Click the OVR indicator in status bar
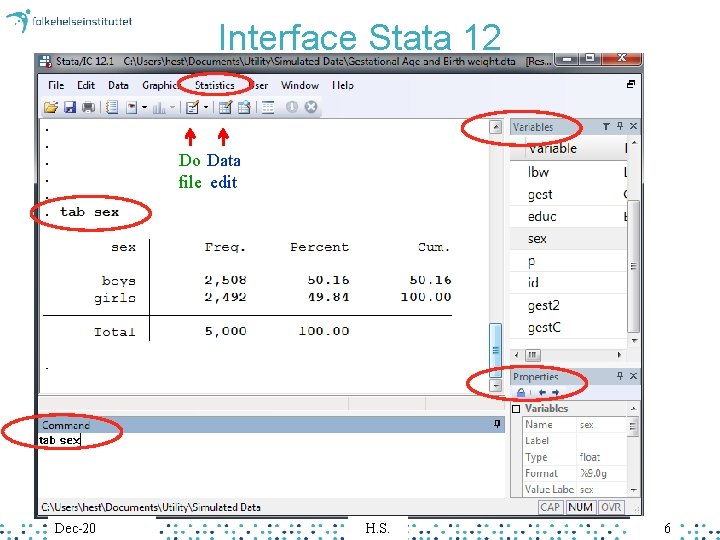The image size is (720, 540). tap(611, 507)
